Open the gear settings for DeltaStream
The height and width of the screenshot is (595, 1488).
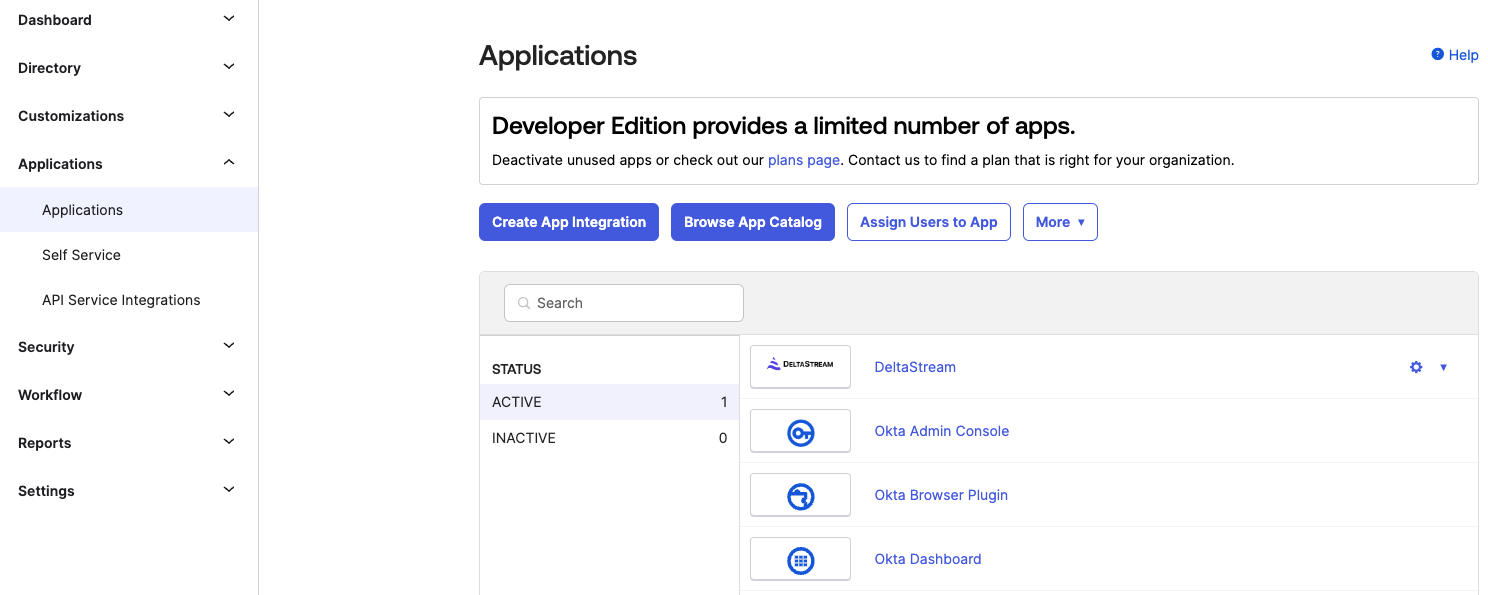tap(1416, 367)
